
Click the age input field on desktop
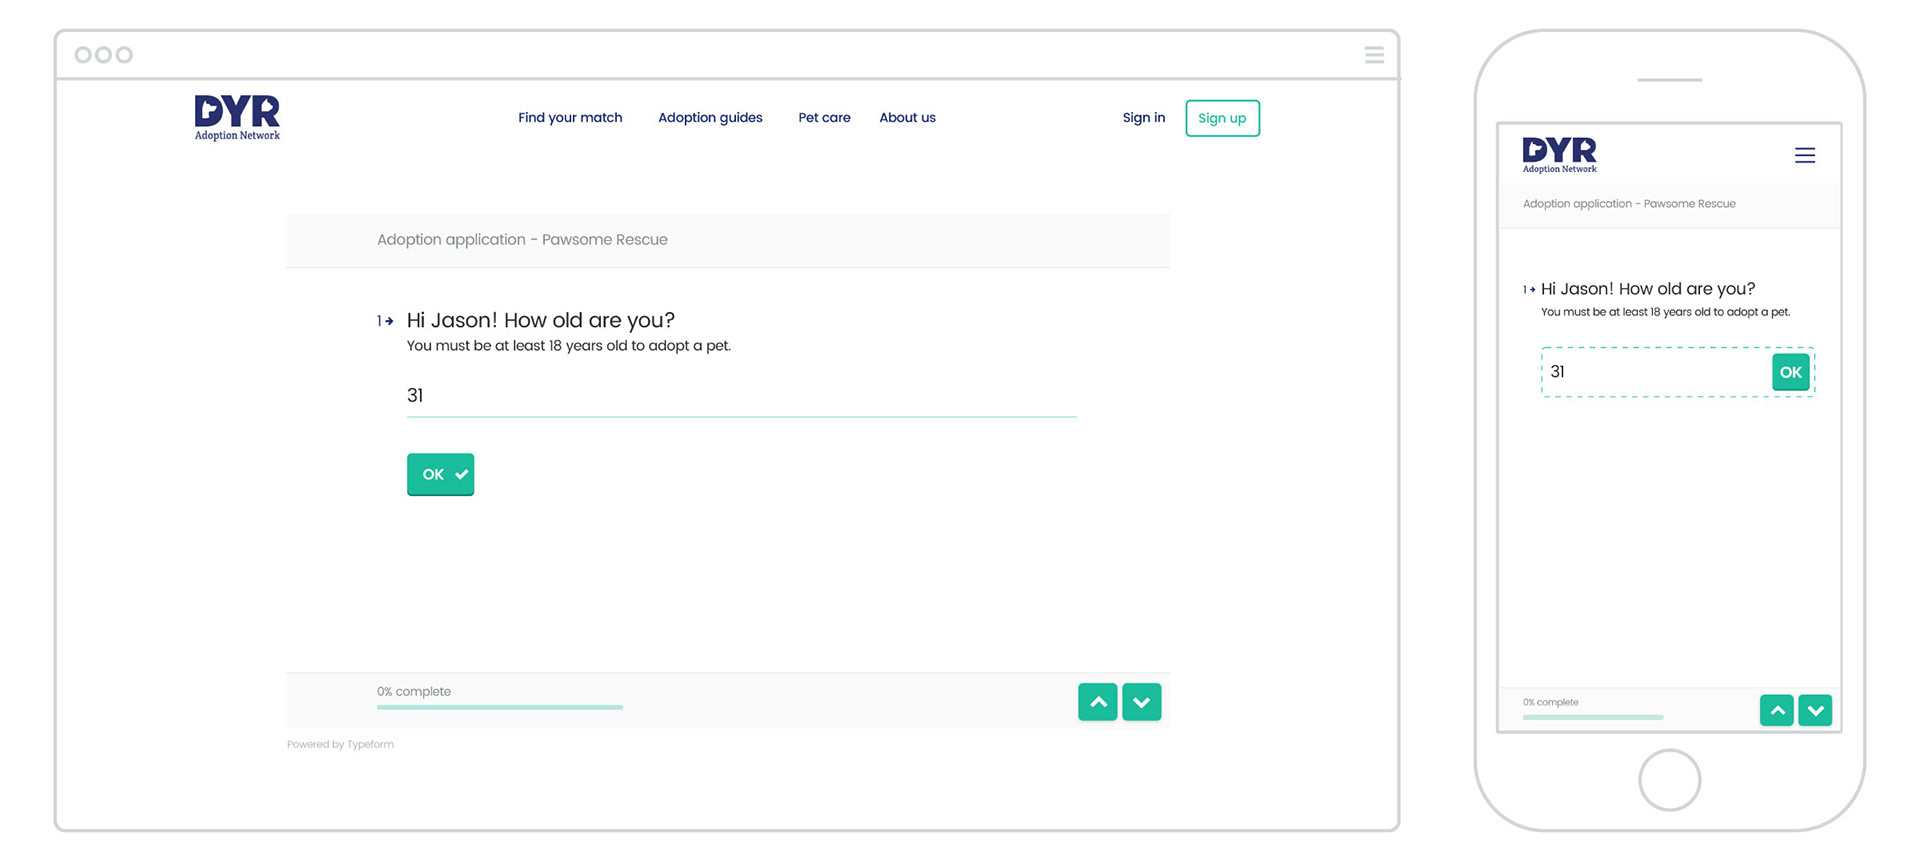[x=741, y=396]
